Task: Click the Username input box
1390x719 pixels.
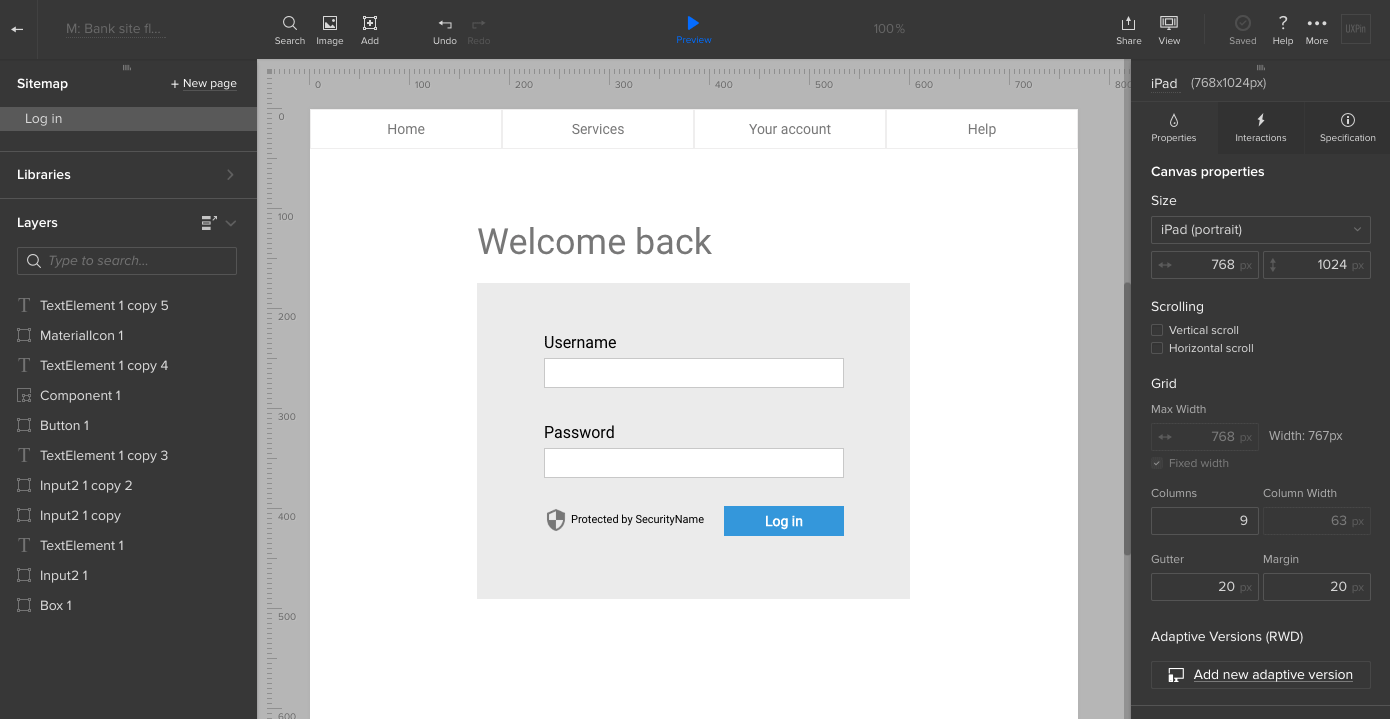Action: [x=694, y=373]
